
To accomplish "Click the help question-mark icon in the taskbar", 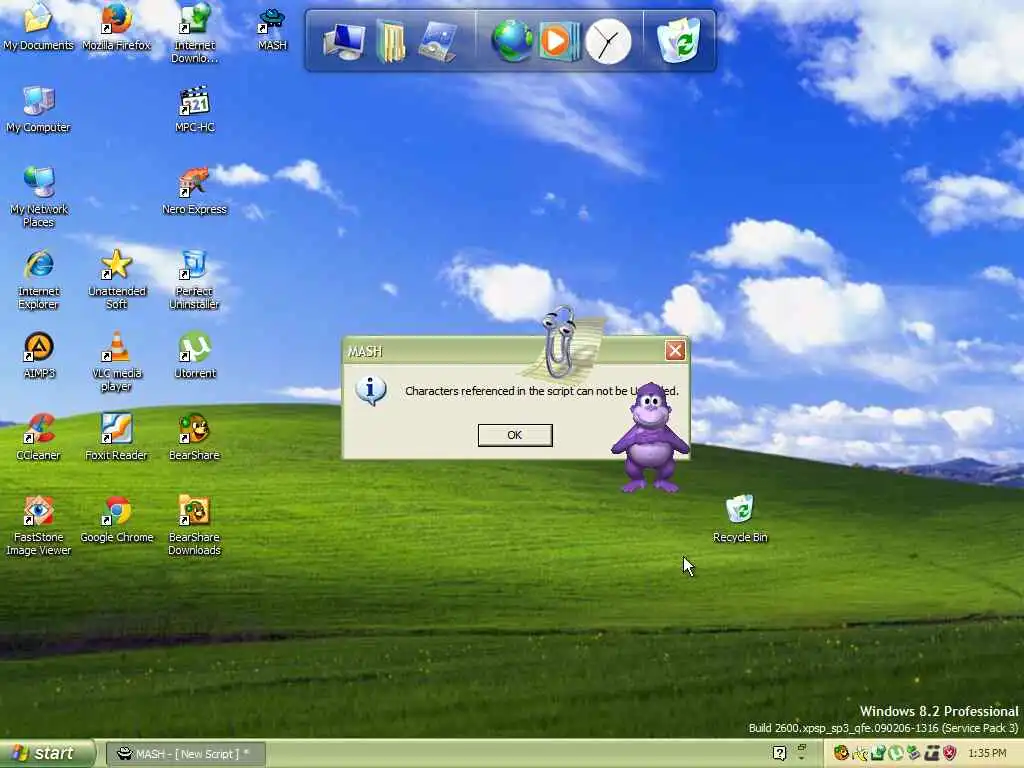I will [779, 754].
